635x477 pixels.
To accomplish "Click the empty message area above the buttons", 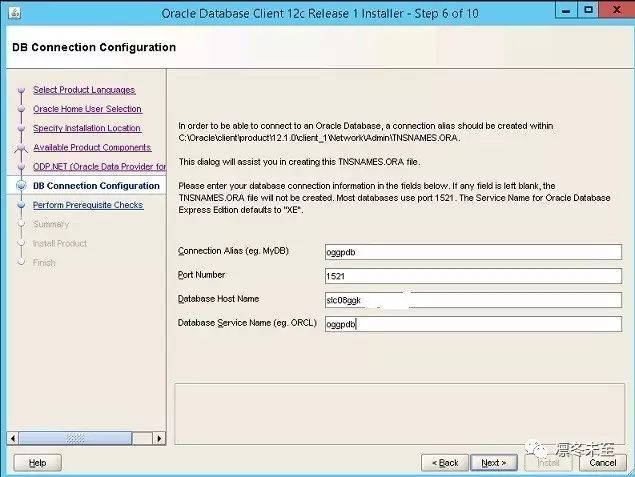I will [x=400, y=414].
